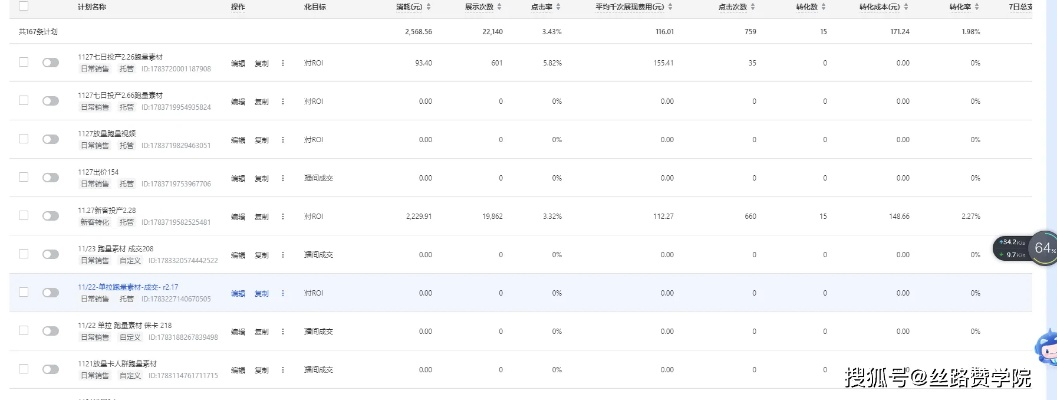This screenshot has width=1057, height=400.
Task: Click summary conversion cost 171.24
Action: [x=900, y=32]
